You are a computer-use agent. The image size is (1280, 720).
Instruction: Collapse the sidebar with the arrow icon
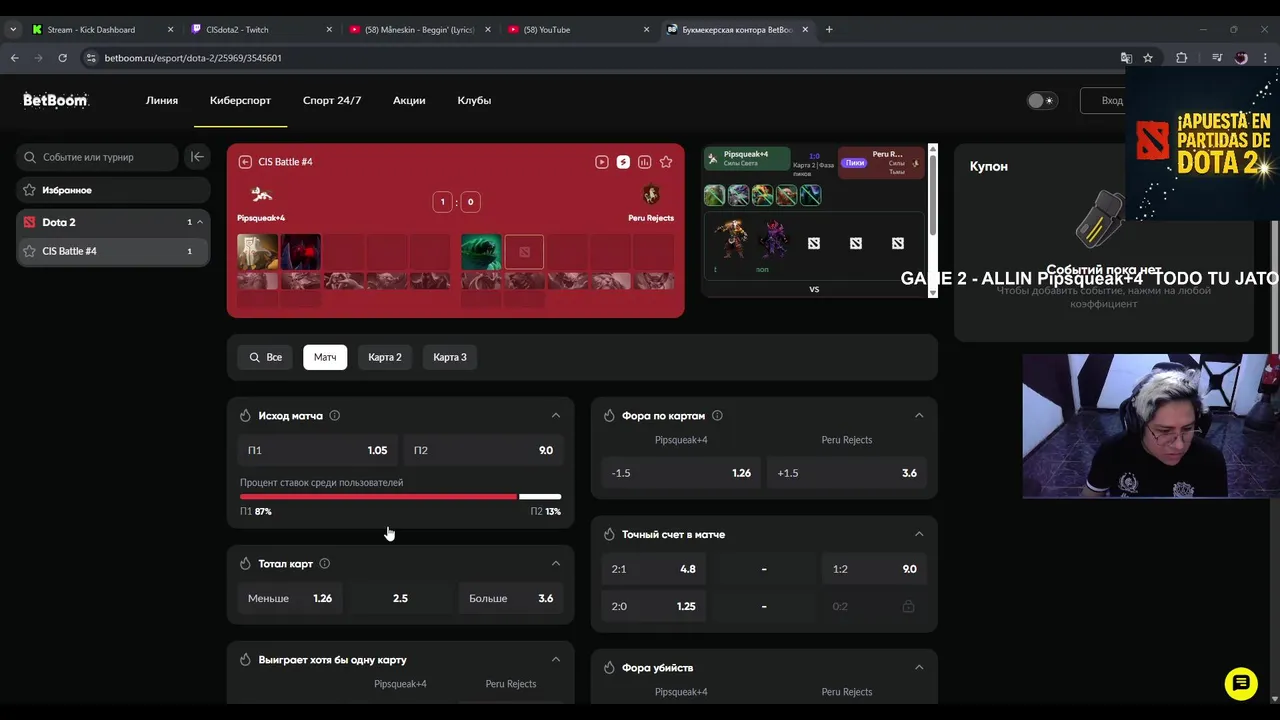[x=197, y=157]
